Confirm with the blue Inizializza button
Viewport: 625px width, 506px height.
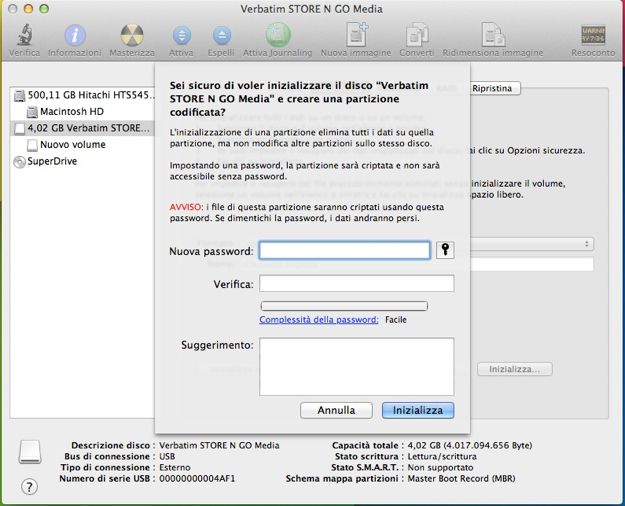[x=418, y=410]
